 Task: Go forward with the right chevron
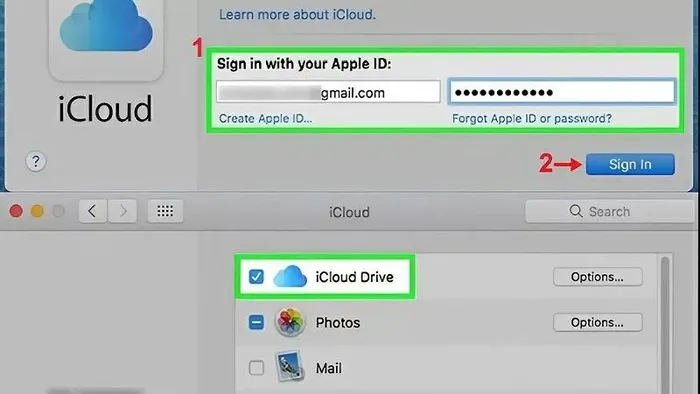click(x=122, y=211)
